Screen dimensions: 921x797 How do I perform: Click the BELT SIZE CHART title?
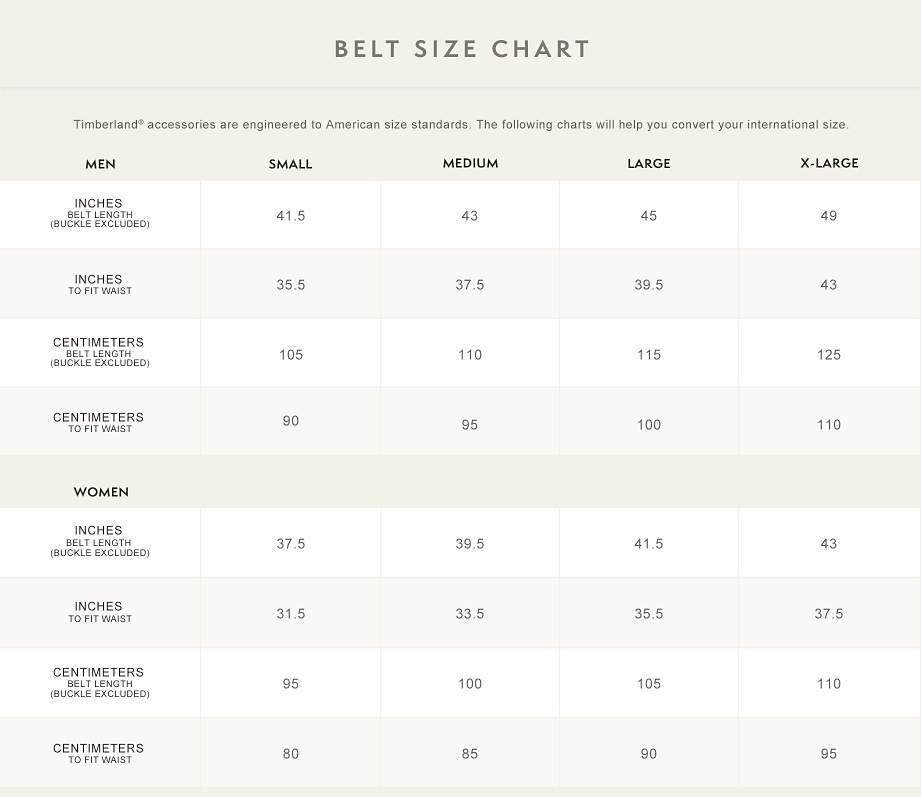462,49
